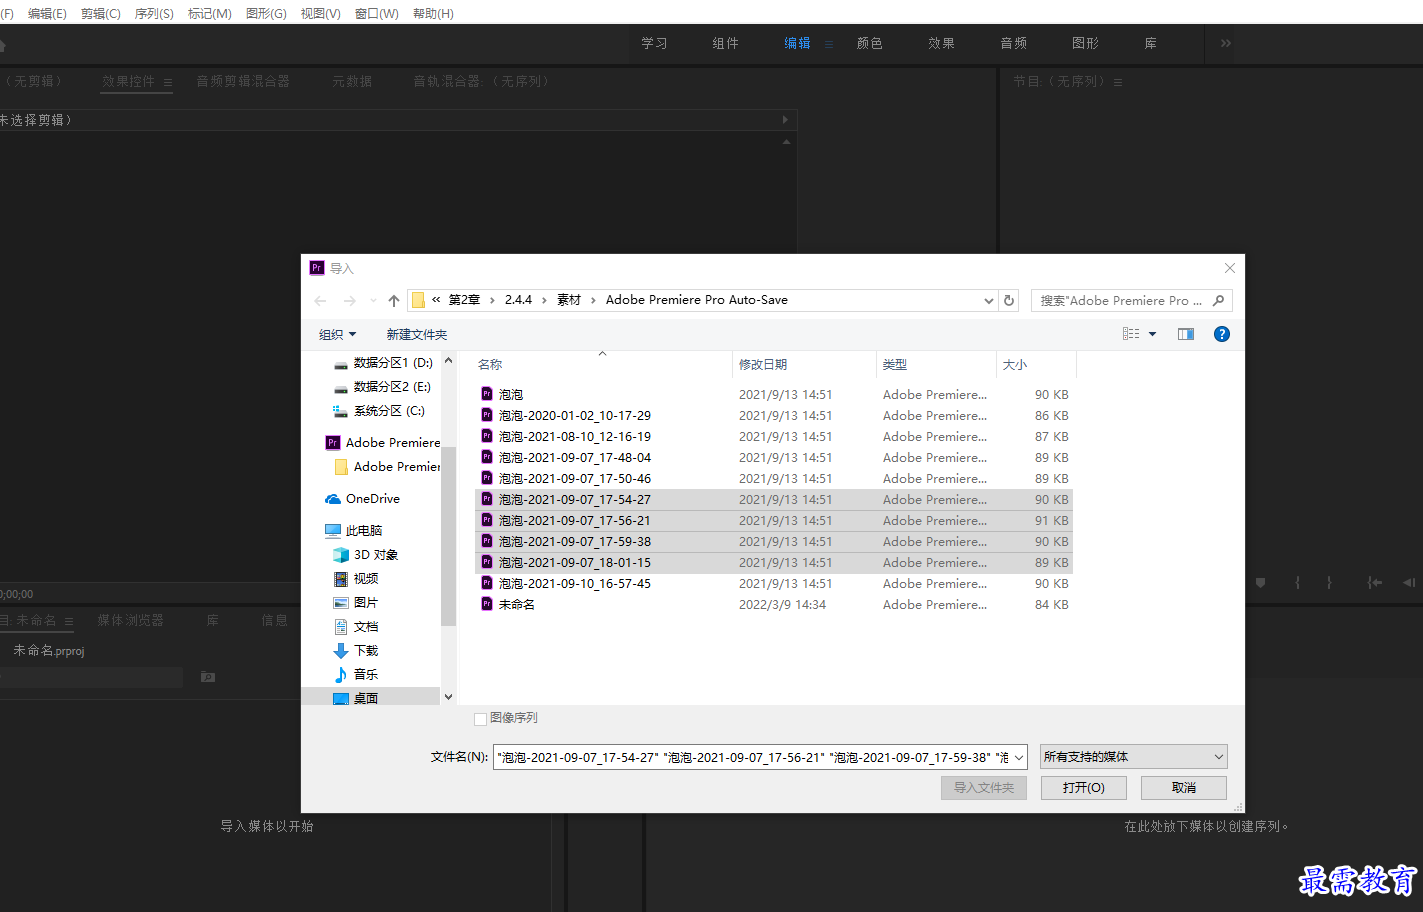Open the 标记(M) menu
This screenshot has width=1423, height=912.
210,13
